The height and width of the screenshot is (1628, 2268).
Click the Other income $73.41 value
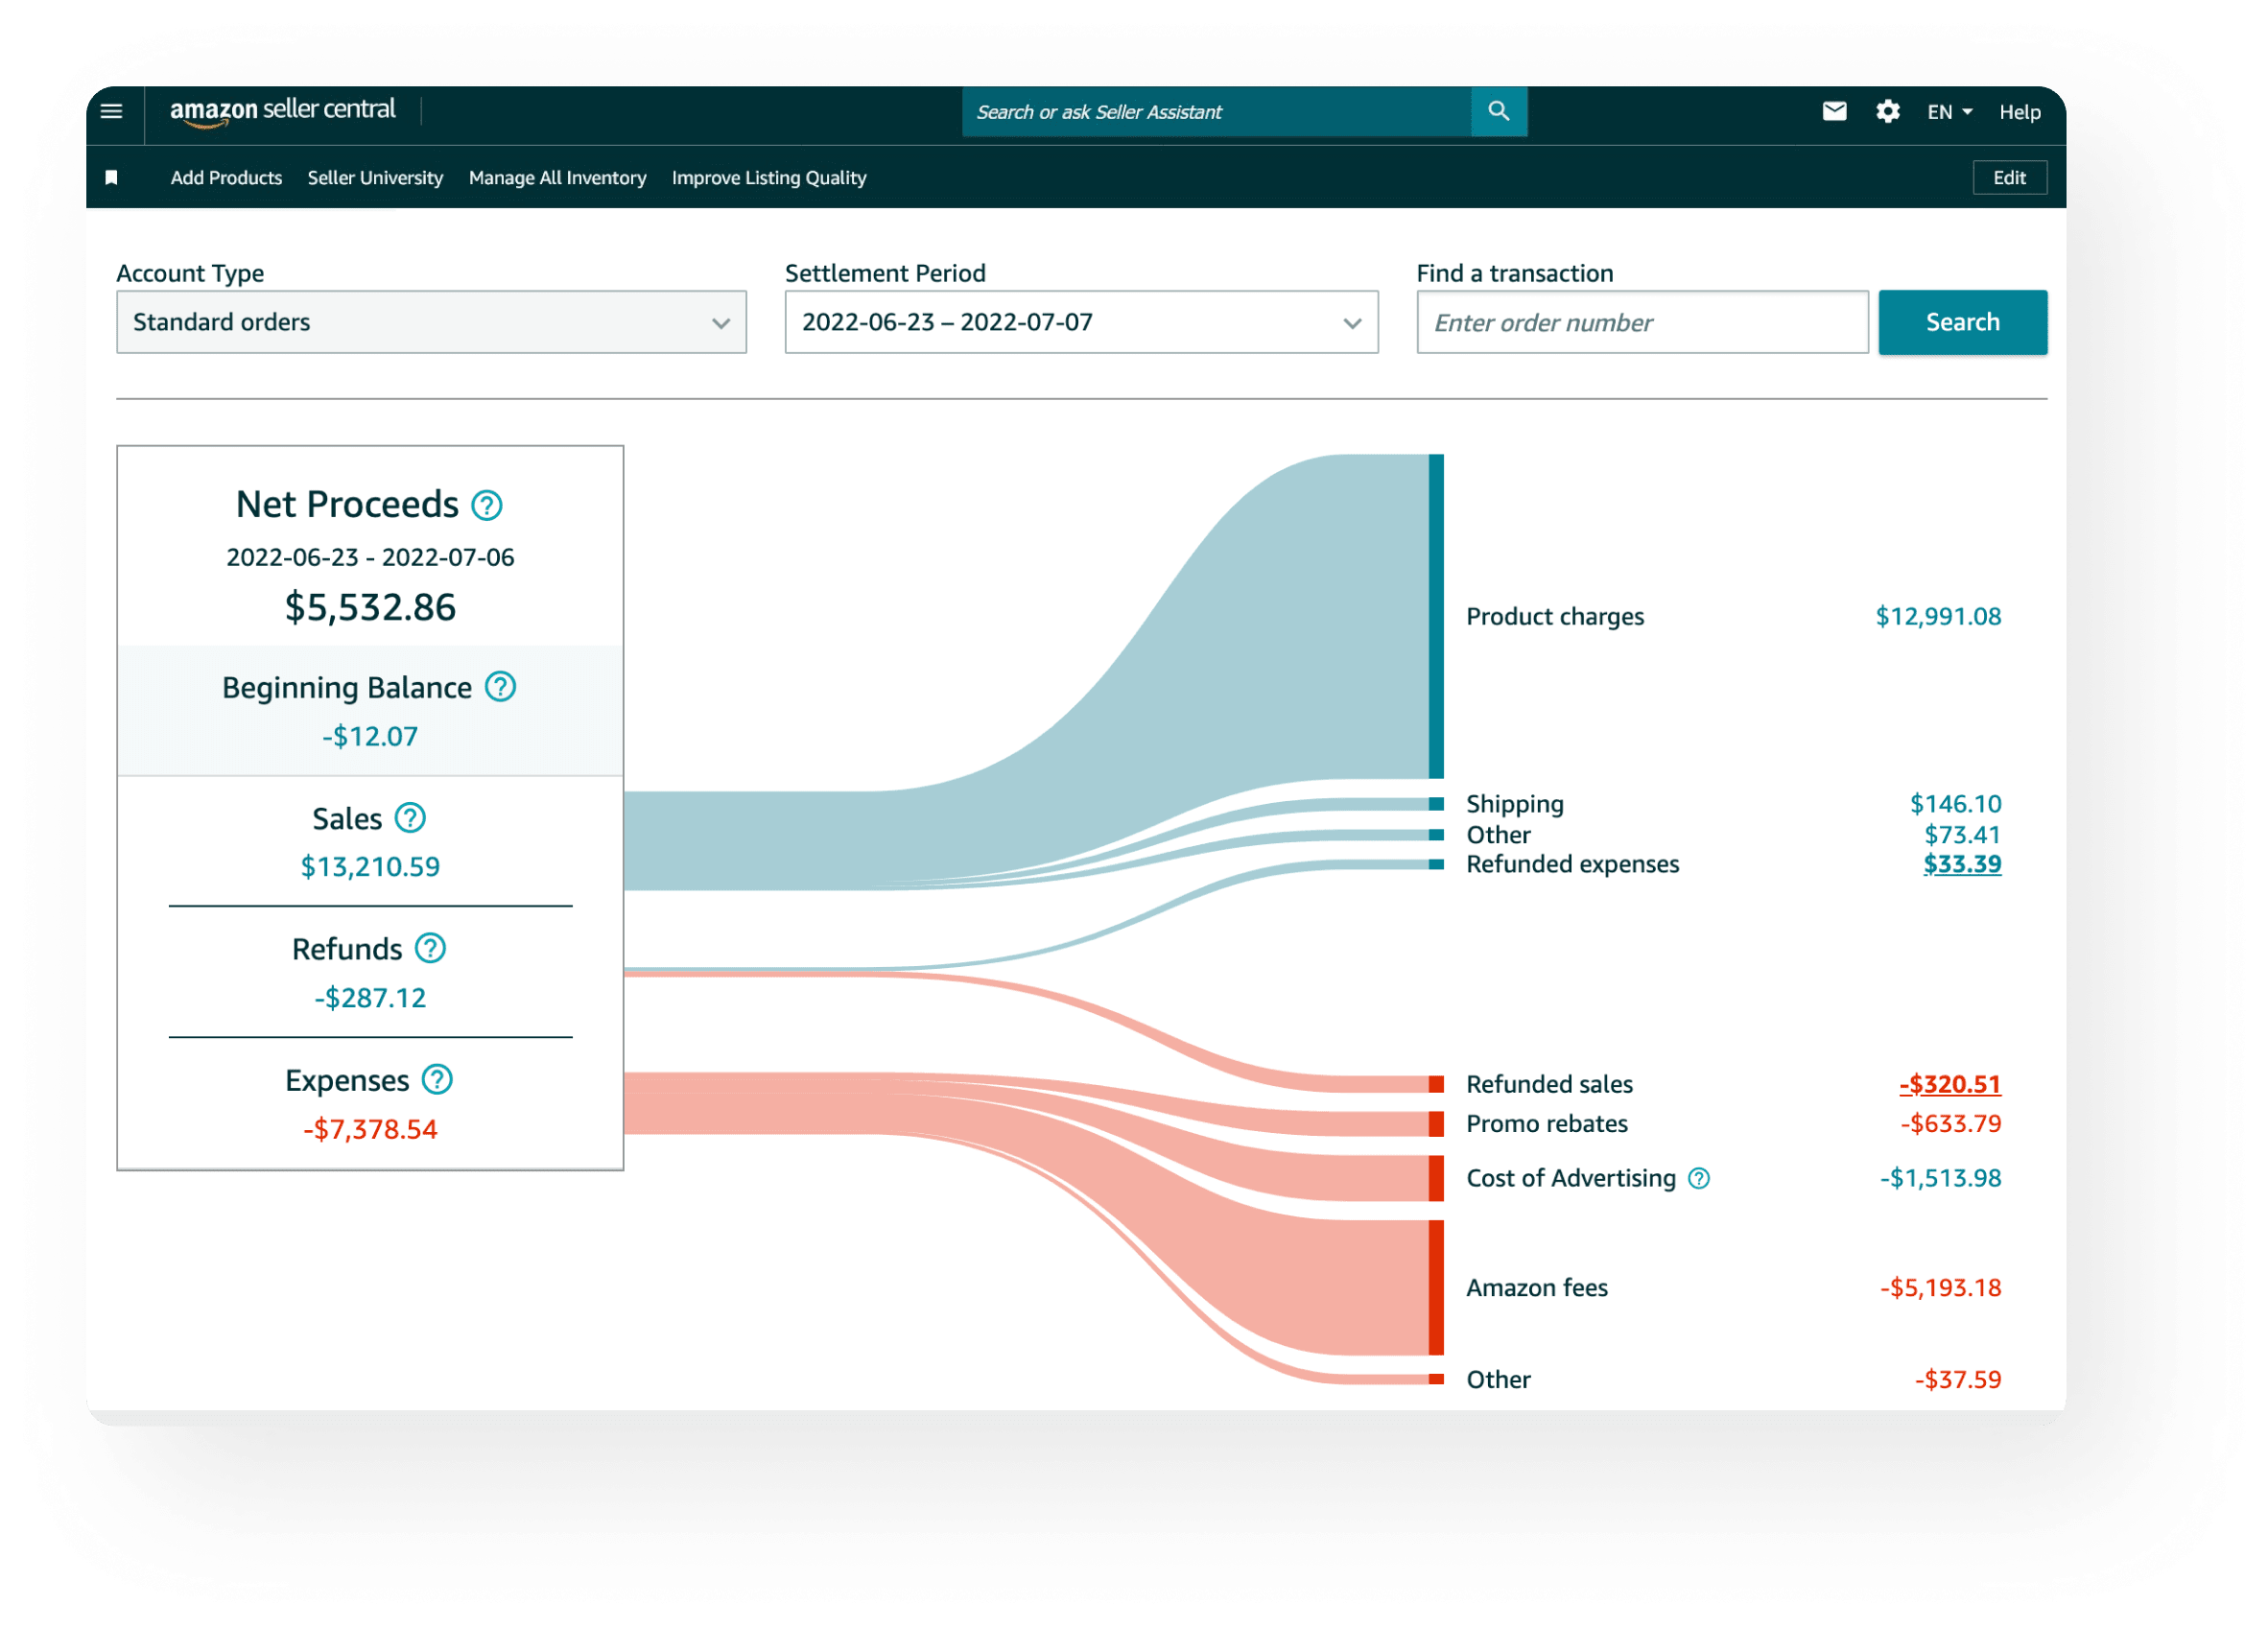1962,835
